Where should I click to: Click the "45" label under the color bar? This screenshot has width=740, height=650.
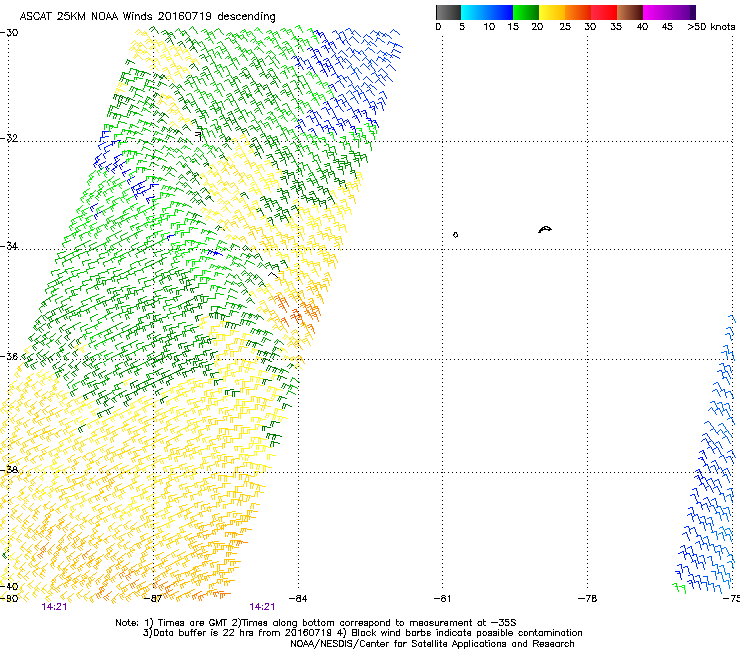click(x=667, y=26)
